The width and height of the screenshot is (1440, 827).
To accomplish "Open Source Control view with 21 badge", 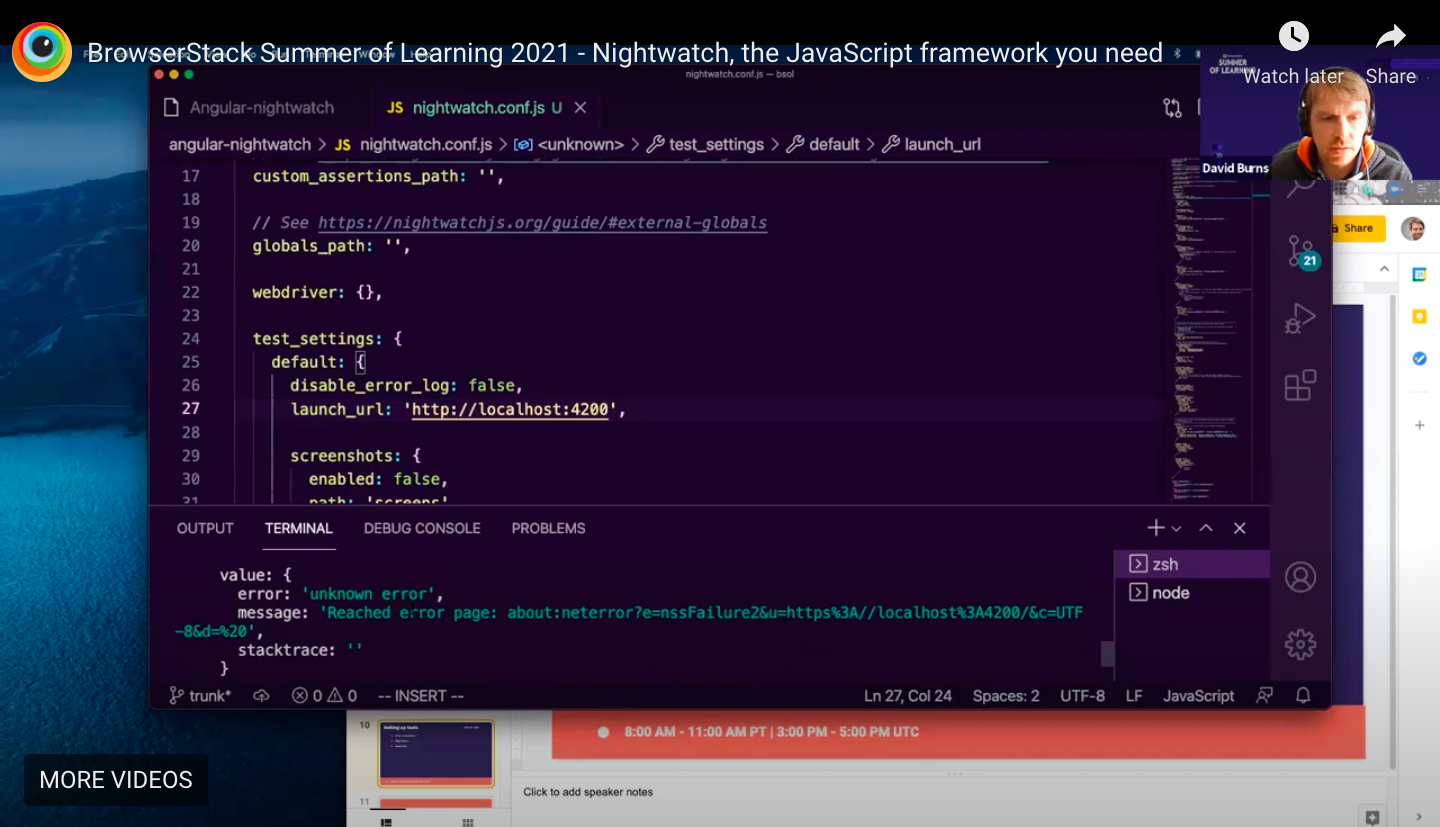I will 1300,252.
